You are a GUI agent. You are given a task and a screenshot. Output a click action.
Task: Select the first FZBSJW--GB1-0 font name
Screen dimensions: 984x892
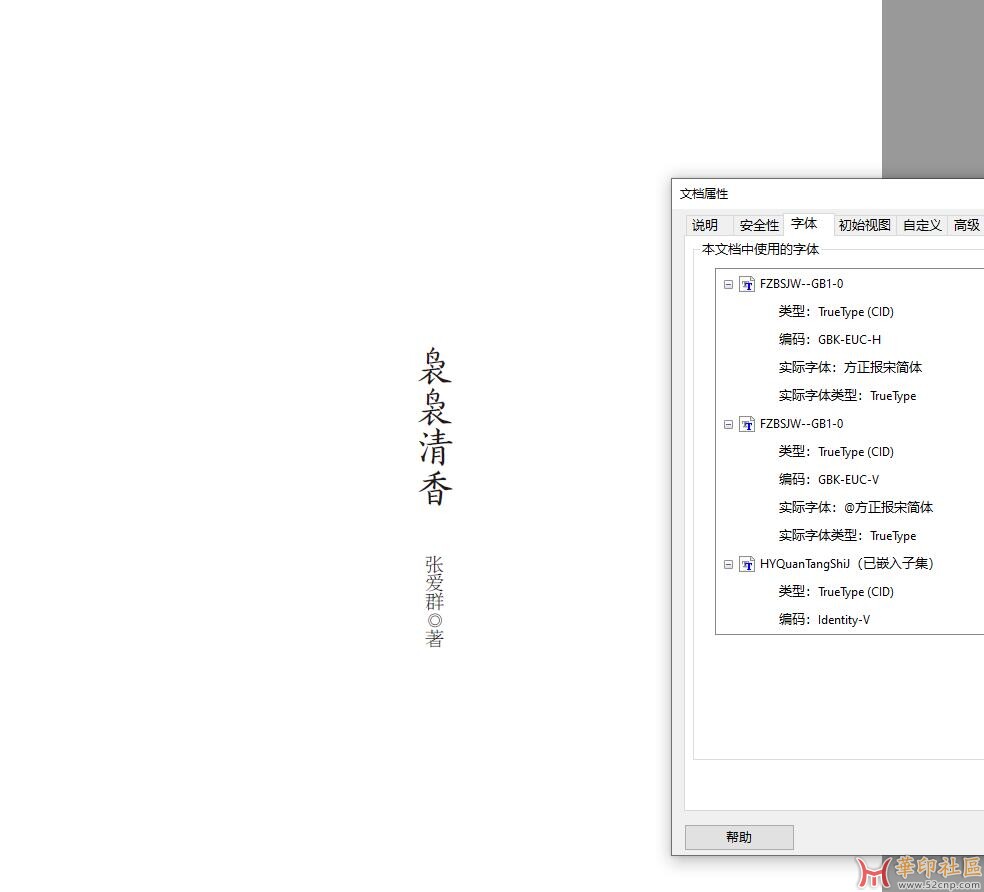coord(801,284)
